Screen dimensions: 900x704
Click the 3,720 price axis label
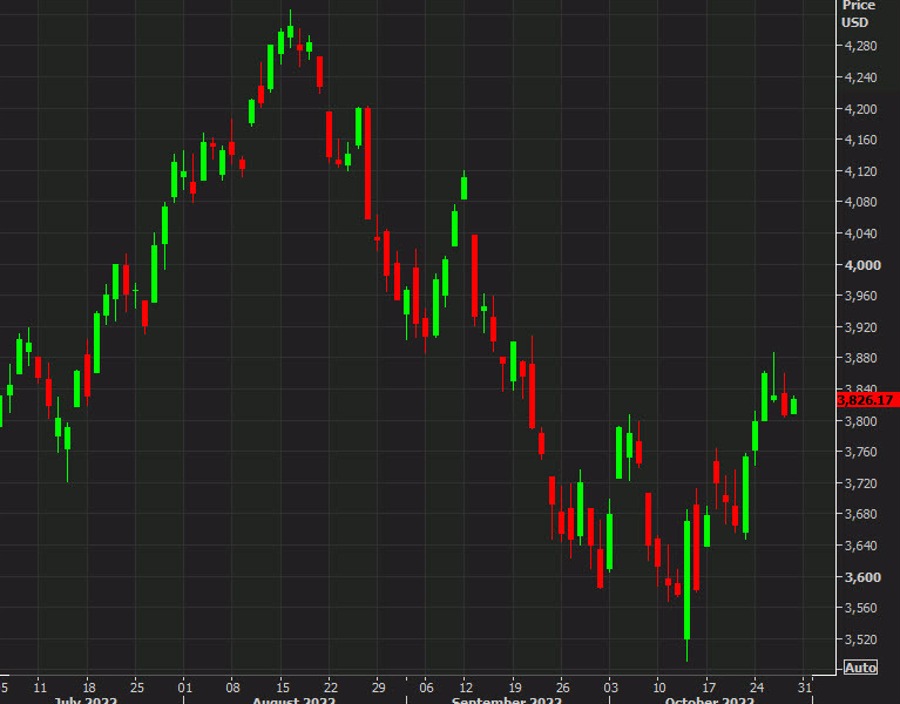point(861,484)
